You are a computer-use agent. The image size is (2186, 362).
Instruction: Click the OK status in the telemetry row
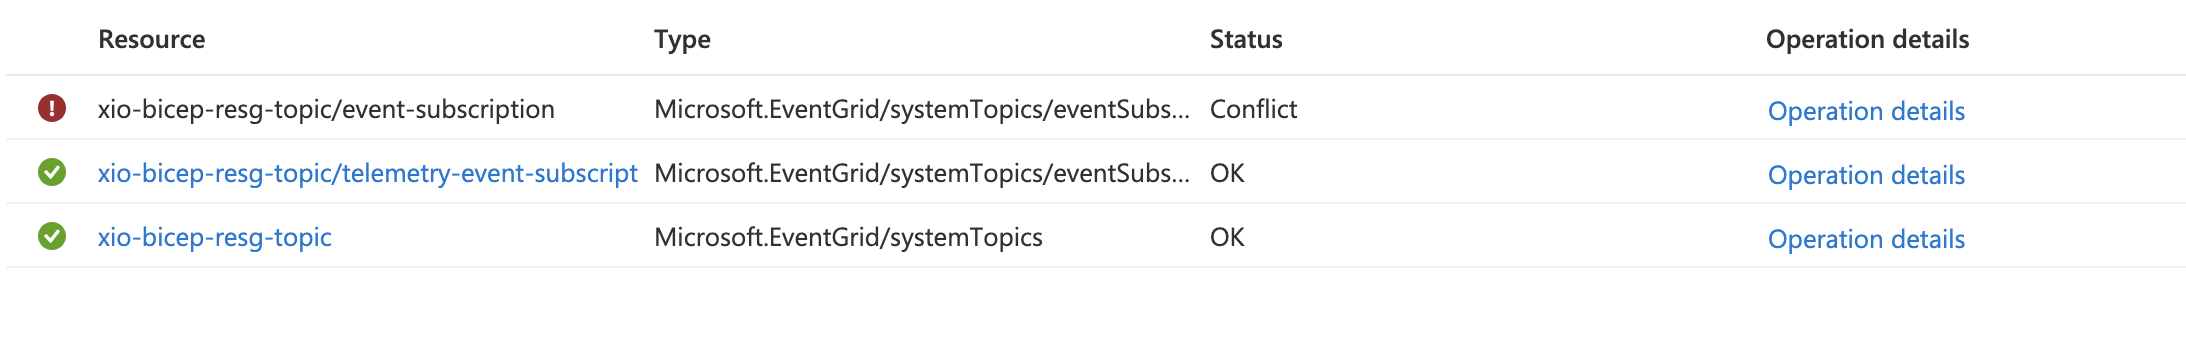1227,173
